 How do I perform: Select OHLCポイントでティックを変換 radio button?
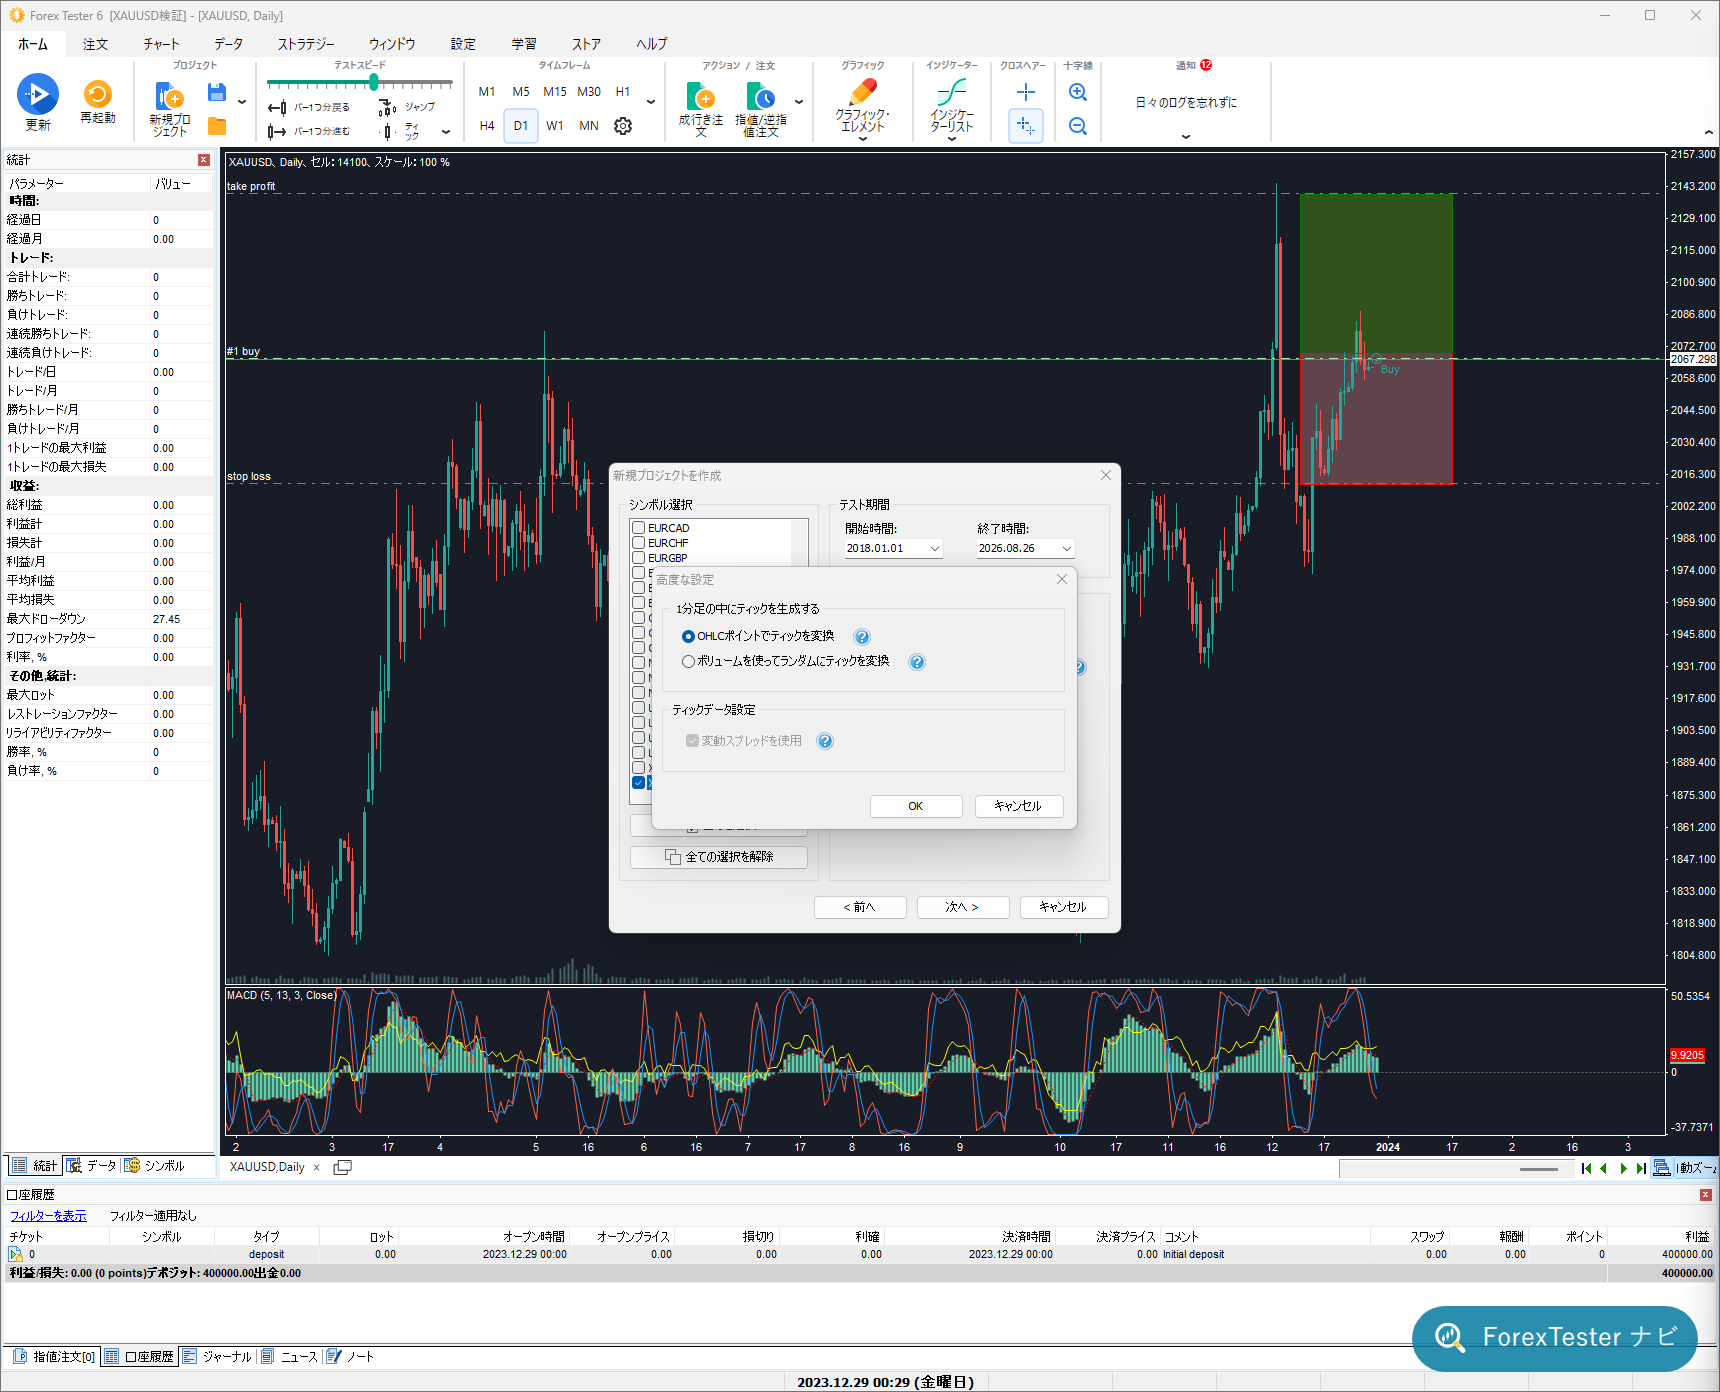click(x=688, y=637)
